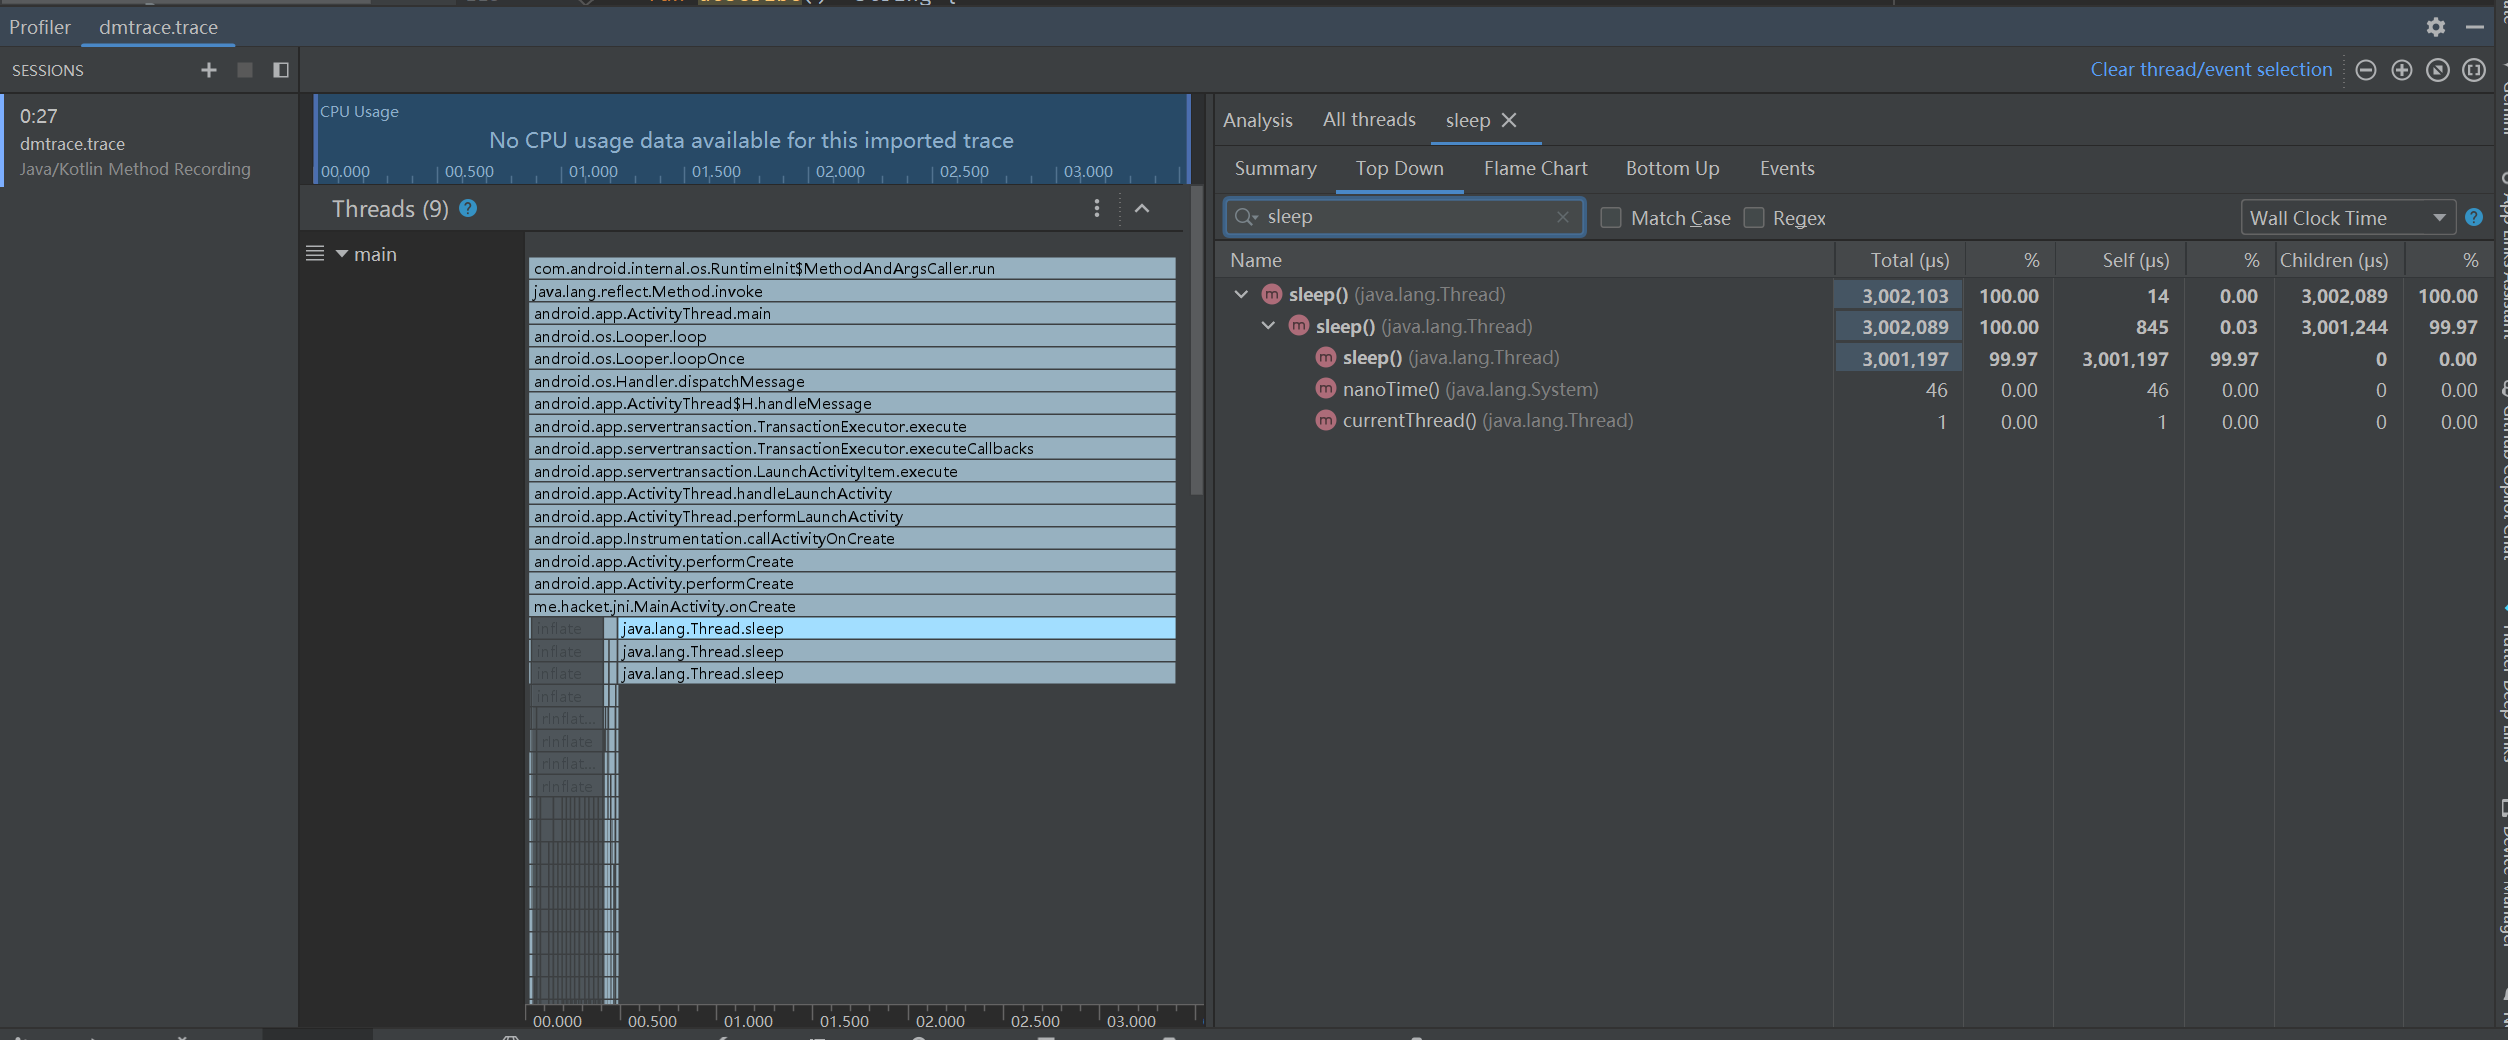Start a new profiling session
The width and height of the screenshot is (2508, 1040).
coord(209,70)
